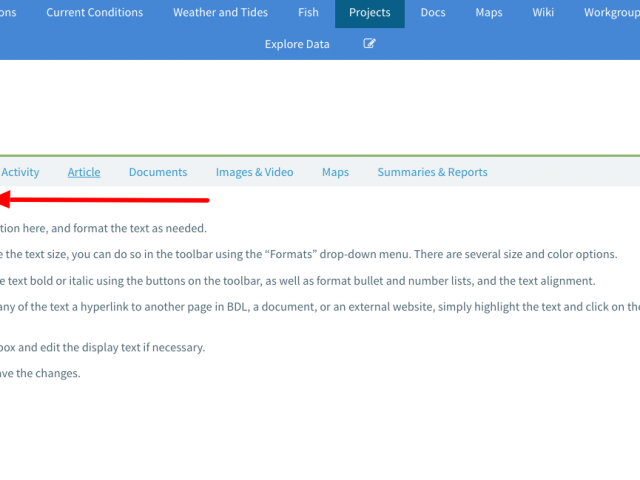Screen dimensions: 640x480
Task: Switch to the Documents tab
Action: pyautogui.click(x=158, y=172)
